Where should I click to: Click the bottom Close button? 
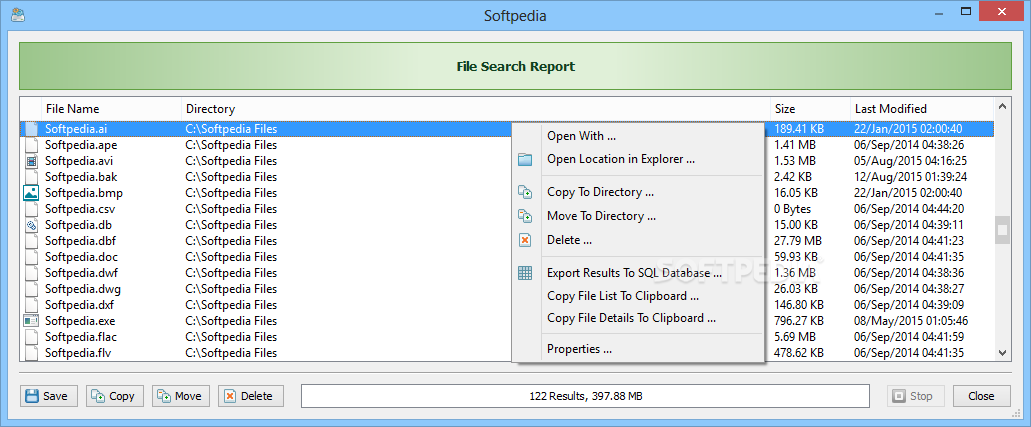[x=981, y=396]
